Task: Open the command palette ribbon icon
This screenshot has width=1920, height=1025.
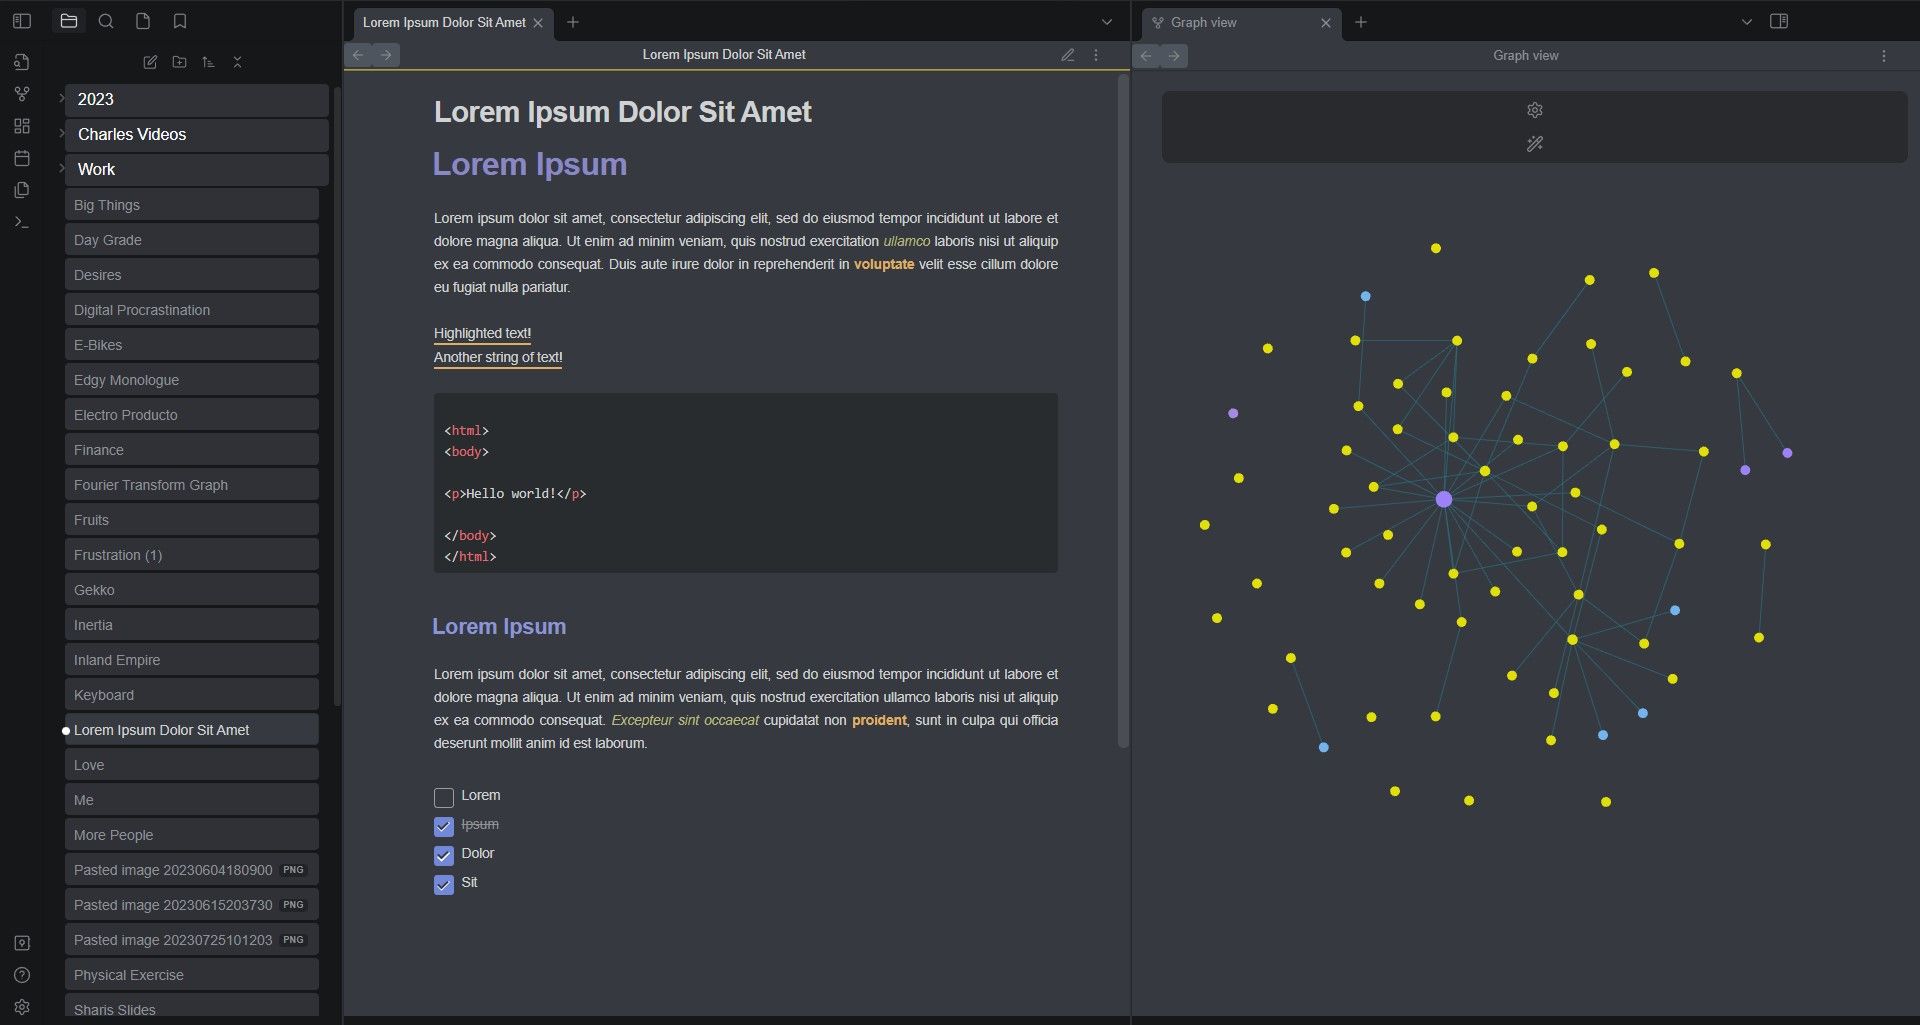Action: pyautogui.click(x=22, y=222)
